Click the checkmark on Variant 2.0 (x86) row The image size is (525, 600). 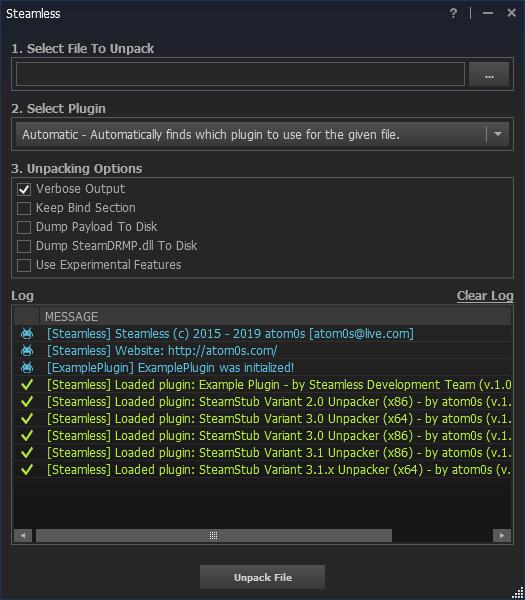27,401
